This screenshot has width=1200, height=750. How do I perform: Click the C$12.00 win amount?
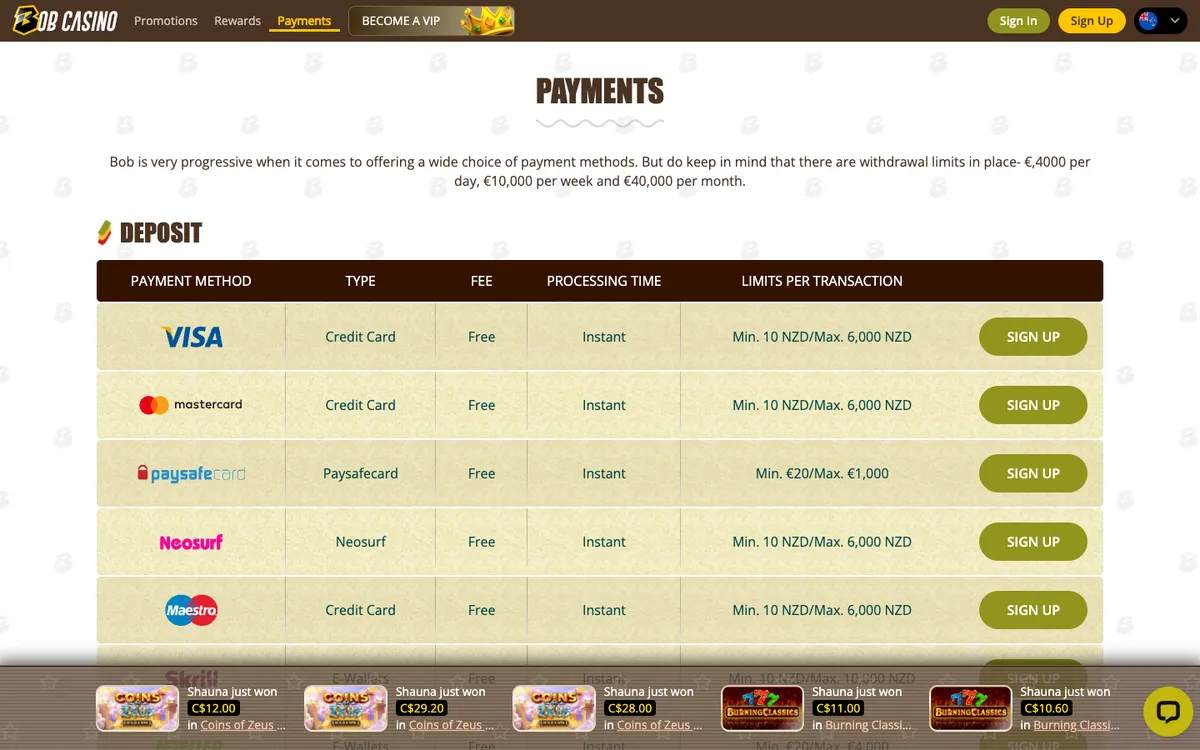[213, 708]
